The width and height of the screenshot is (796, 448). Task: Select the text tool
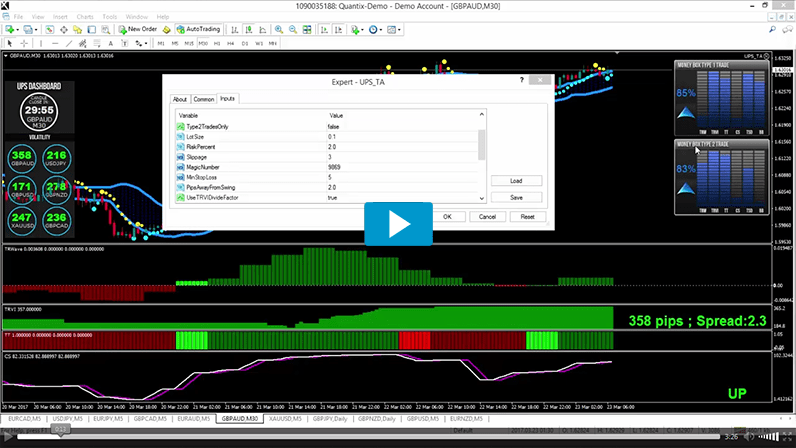tap(111, 44)
